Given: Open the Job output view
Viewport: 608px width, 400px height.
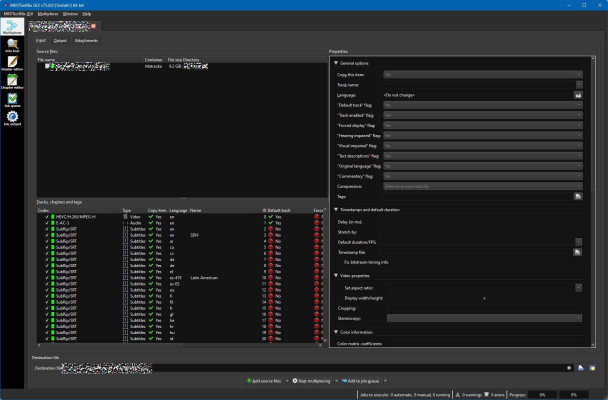Looking at the screenshot, I should (x=12, y=118).
